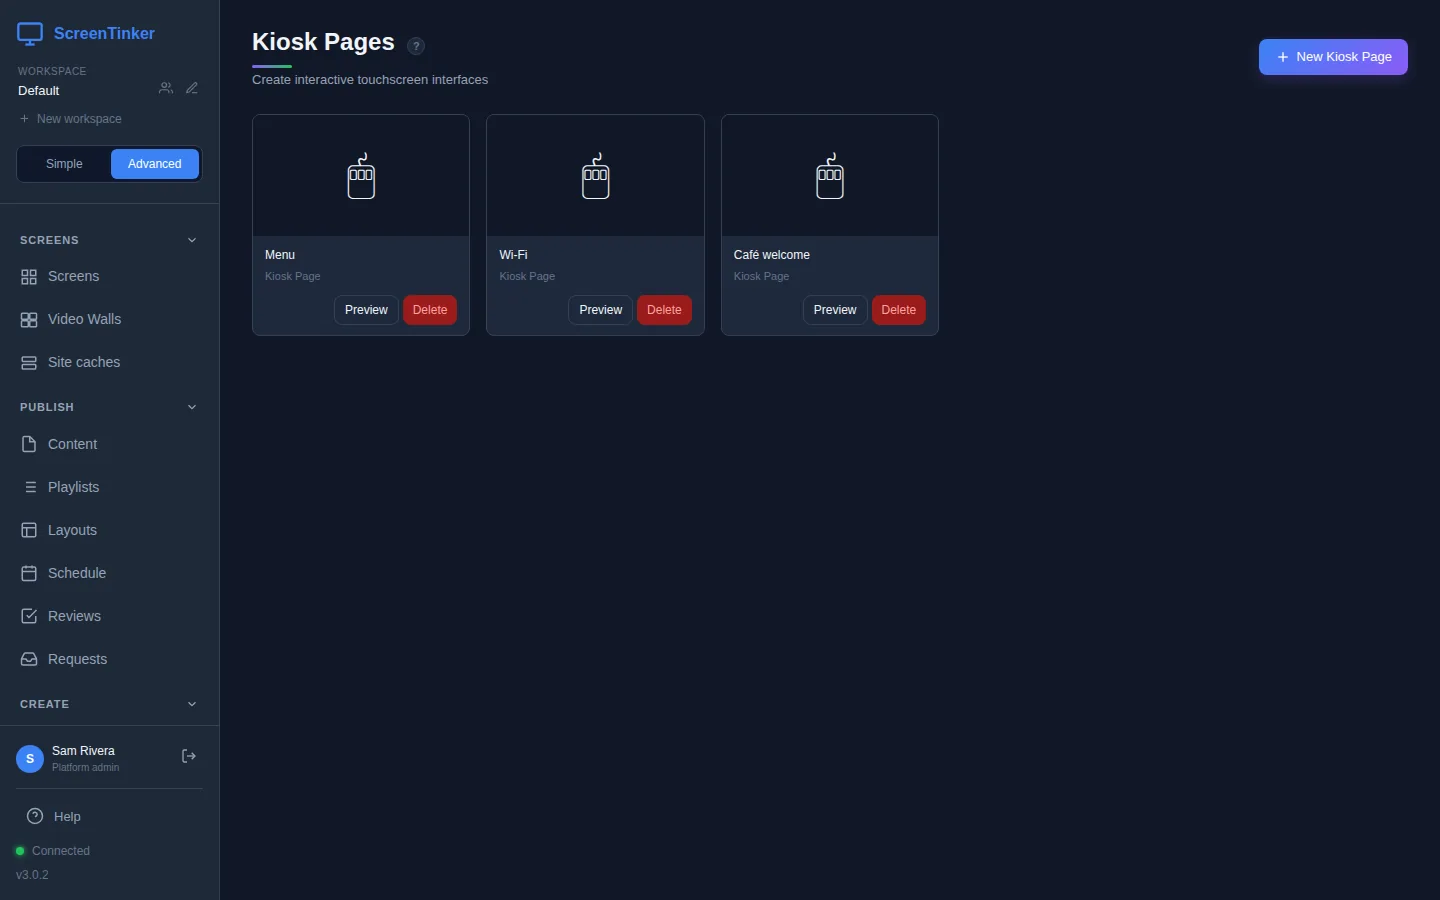This screenshot has height=900, width=1440.
Task: Click the Layouts panel icon
Action: pyautogui.click(x=29, y=530)
